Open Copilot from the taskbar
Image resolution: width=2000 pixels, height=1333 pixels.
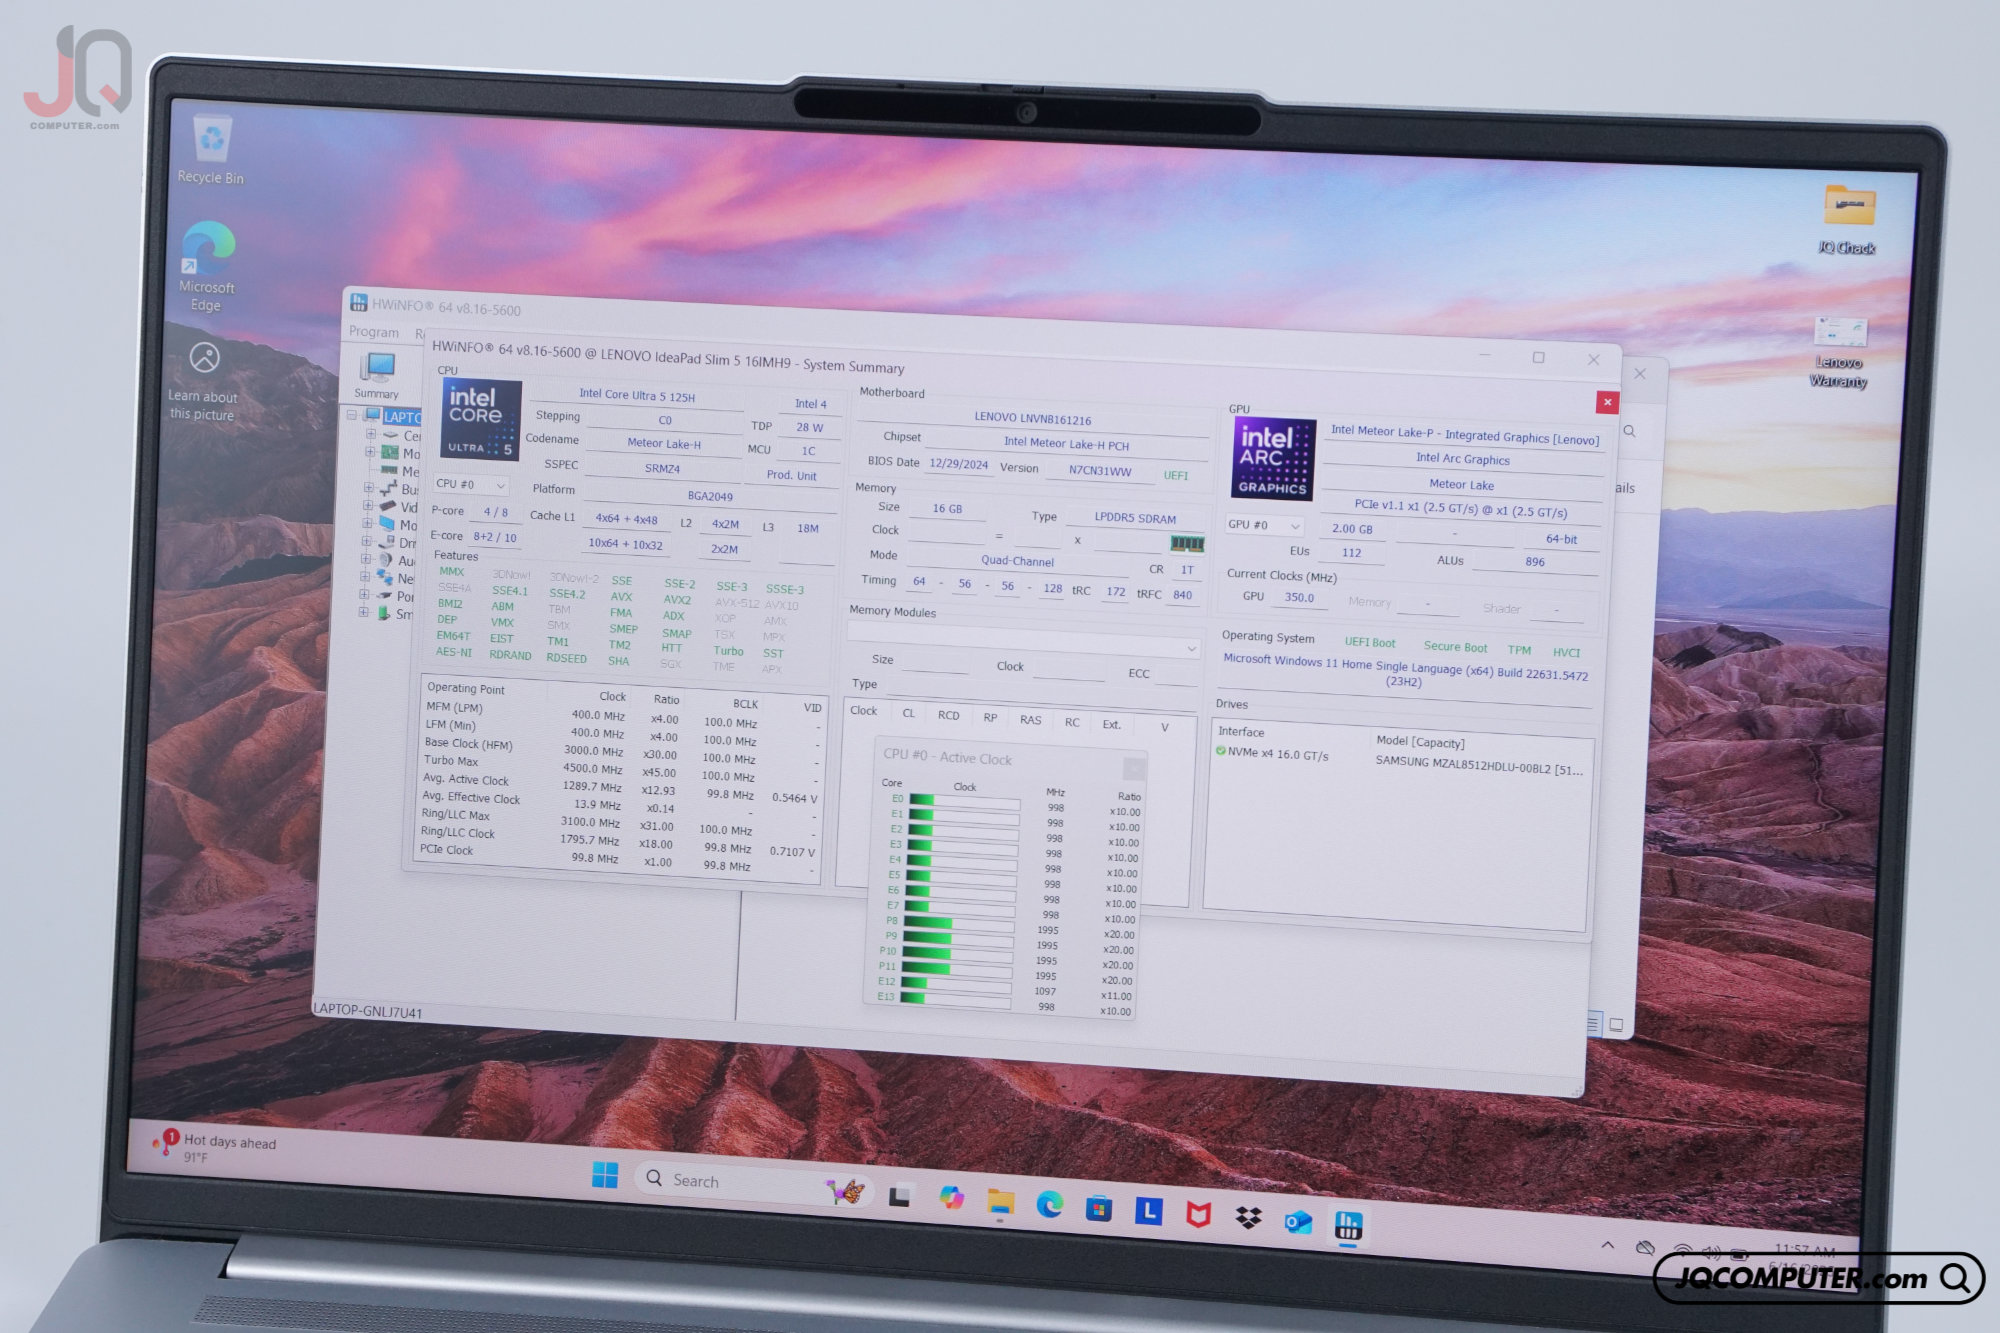(x=951, y=1198)
